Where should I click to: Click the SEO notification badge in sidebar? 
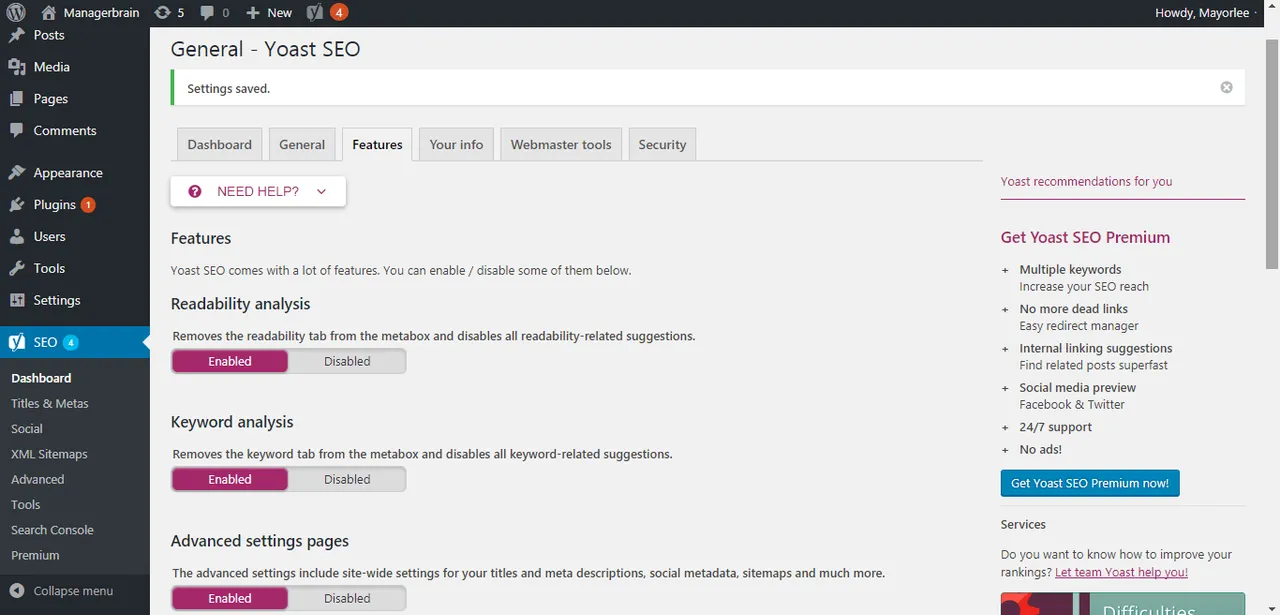coord(70,343)
